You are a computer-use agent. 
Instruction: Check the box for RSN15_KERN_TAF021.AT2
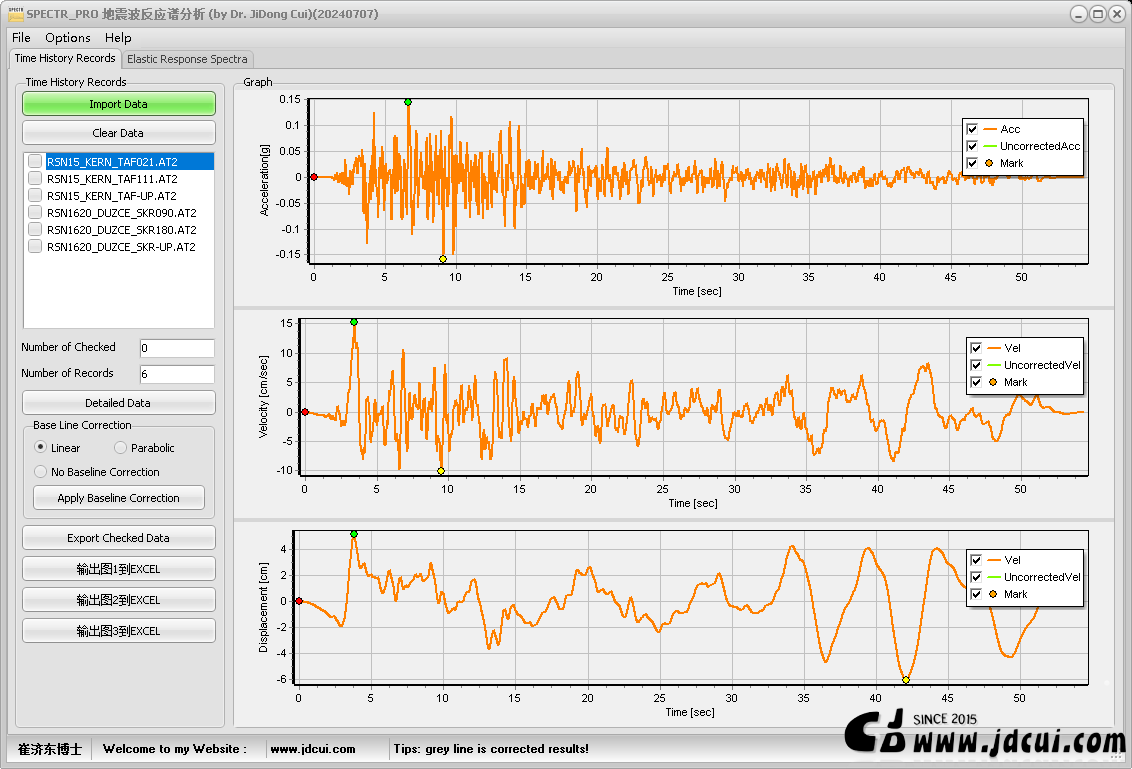click(35, 161)
